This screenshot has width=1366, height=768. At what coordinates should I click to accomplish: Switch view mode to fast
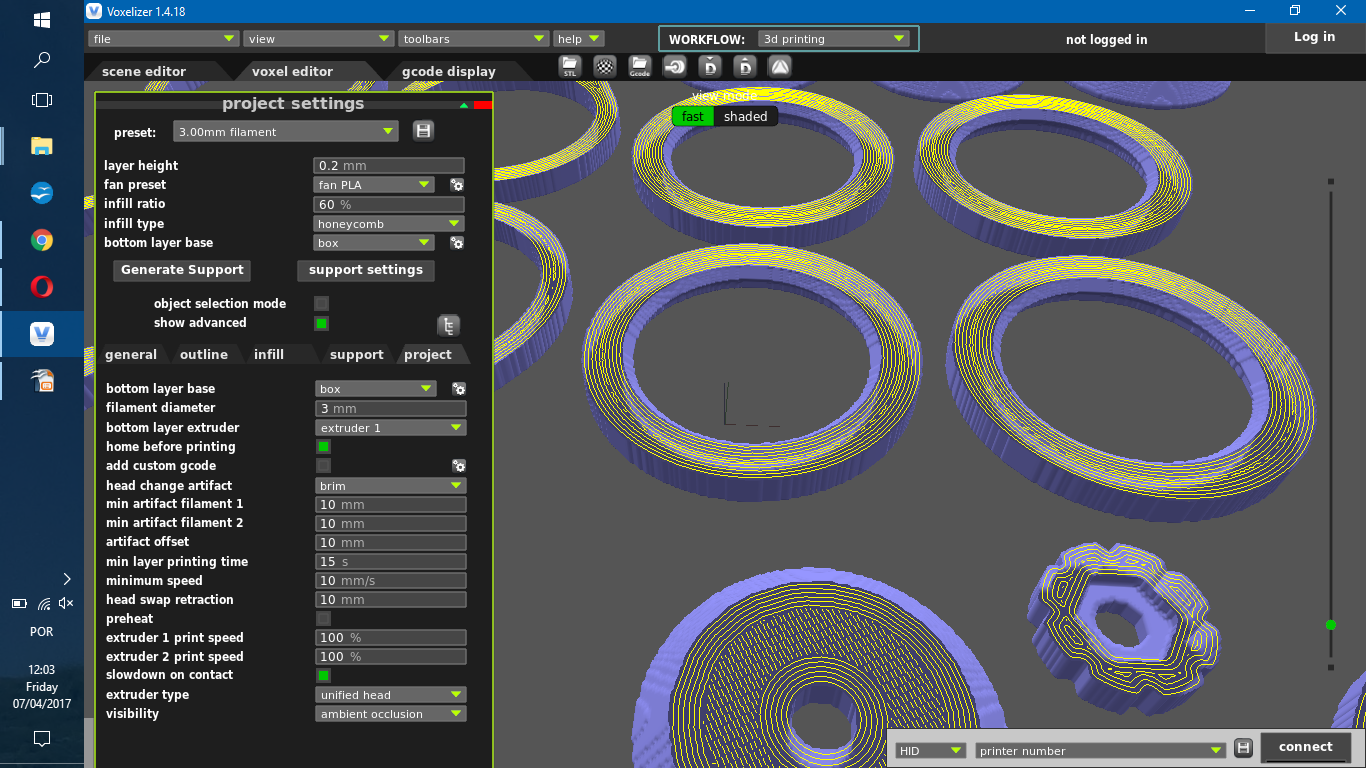(x=693, y=116)
